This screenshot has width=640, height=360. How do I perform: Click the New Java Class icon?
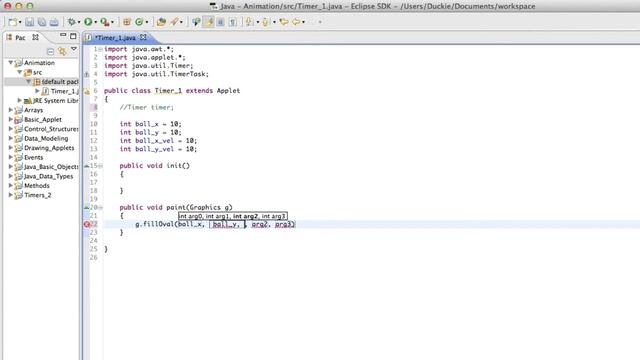point(139,22)
